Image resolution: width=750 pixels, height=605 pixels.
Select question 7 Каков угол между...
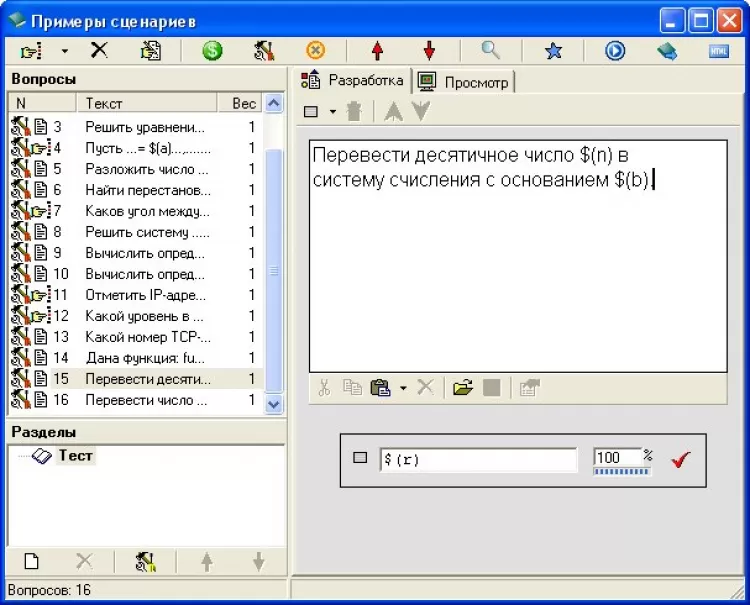(x=136, y=211)
